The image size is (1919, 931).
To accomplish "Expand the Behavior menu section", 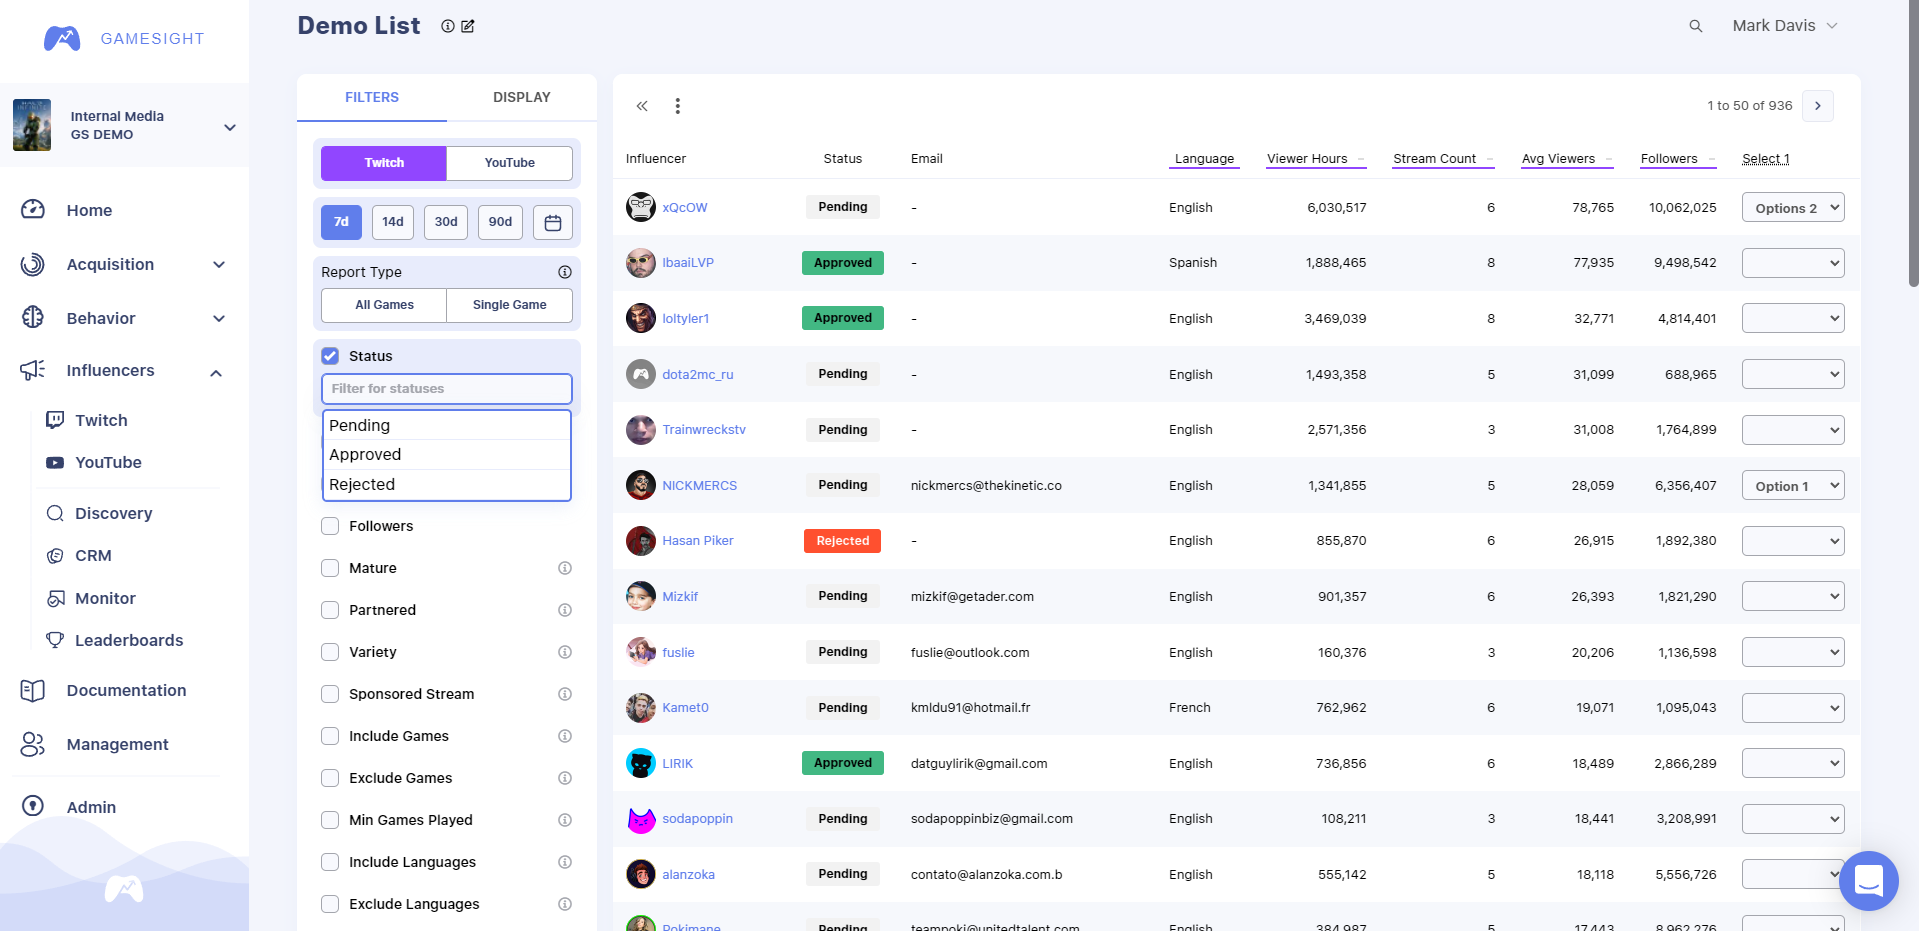I will tap(219, 319).
